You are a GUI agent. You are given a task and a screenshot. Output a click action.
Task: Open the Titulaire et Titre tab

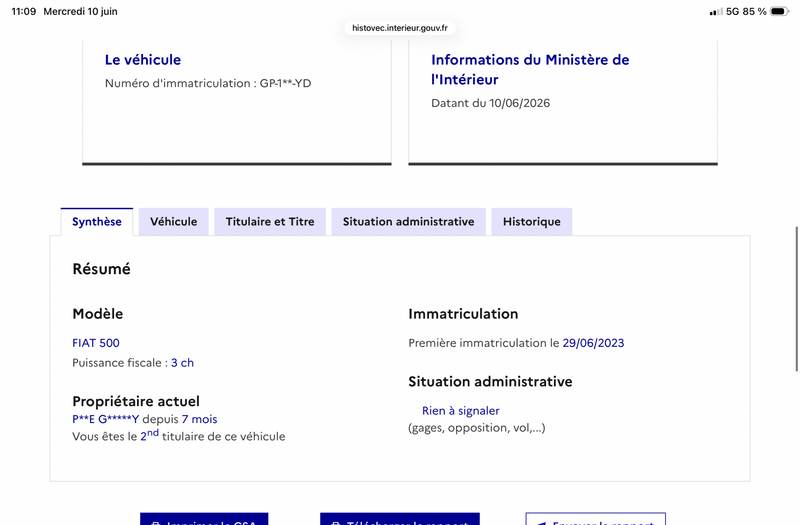[270, 221]
